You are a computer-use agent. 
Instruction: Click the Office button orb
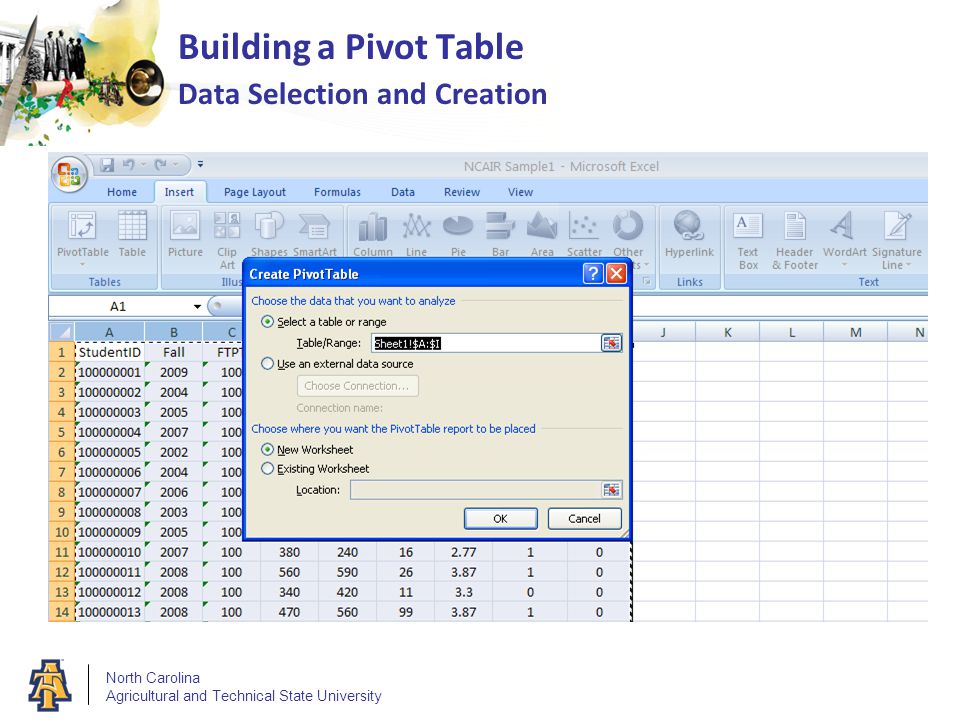click(x=69, y=174)
